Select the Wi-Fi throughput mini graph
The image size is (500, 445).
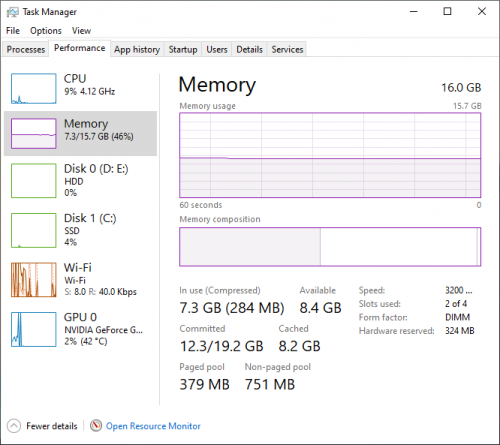34,280
